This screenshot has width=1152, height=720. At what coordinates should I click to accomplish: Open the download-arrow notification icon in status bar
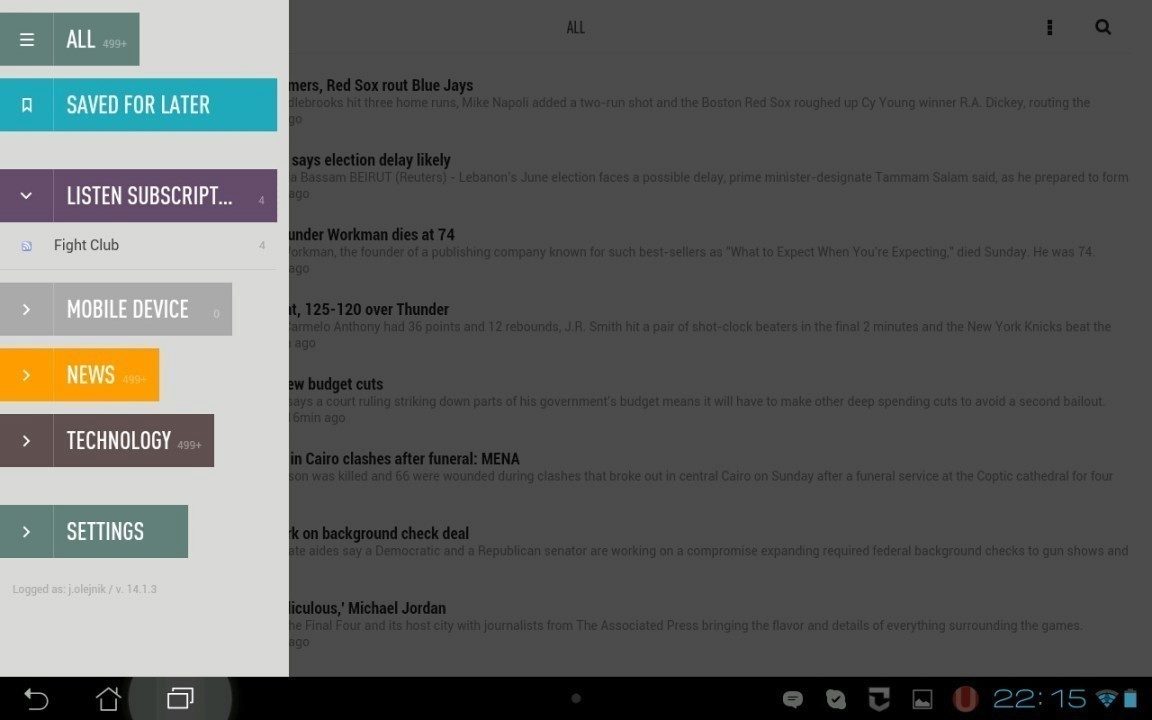coord(879,699)
